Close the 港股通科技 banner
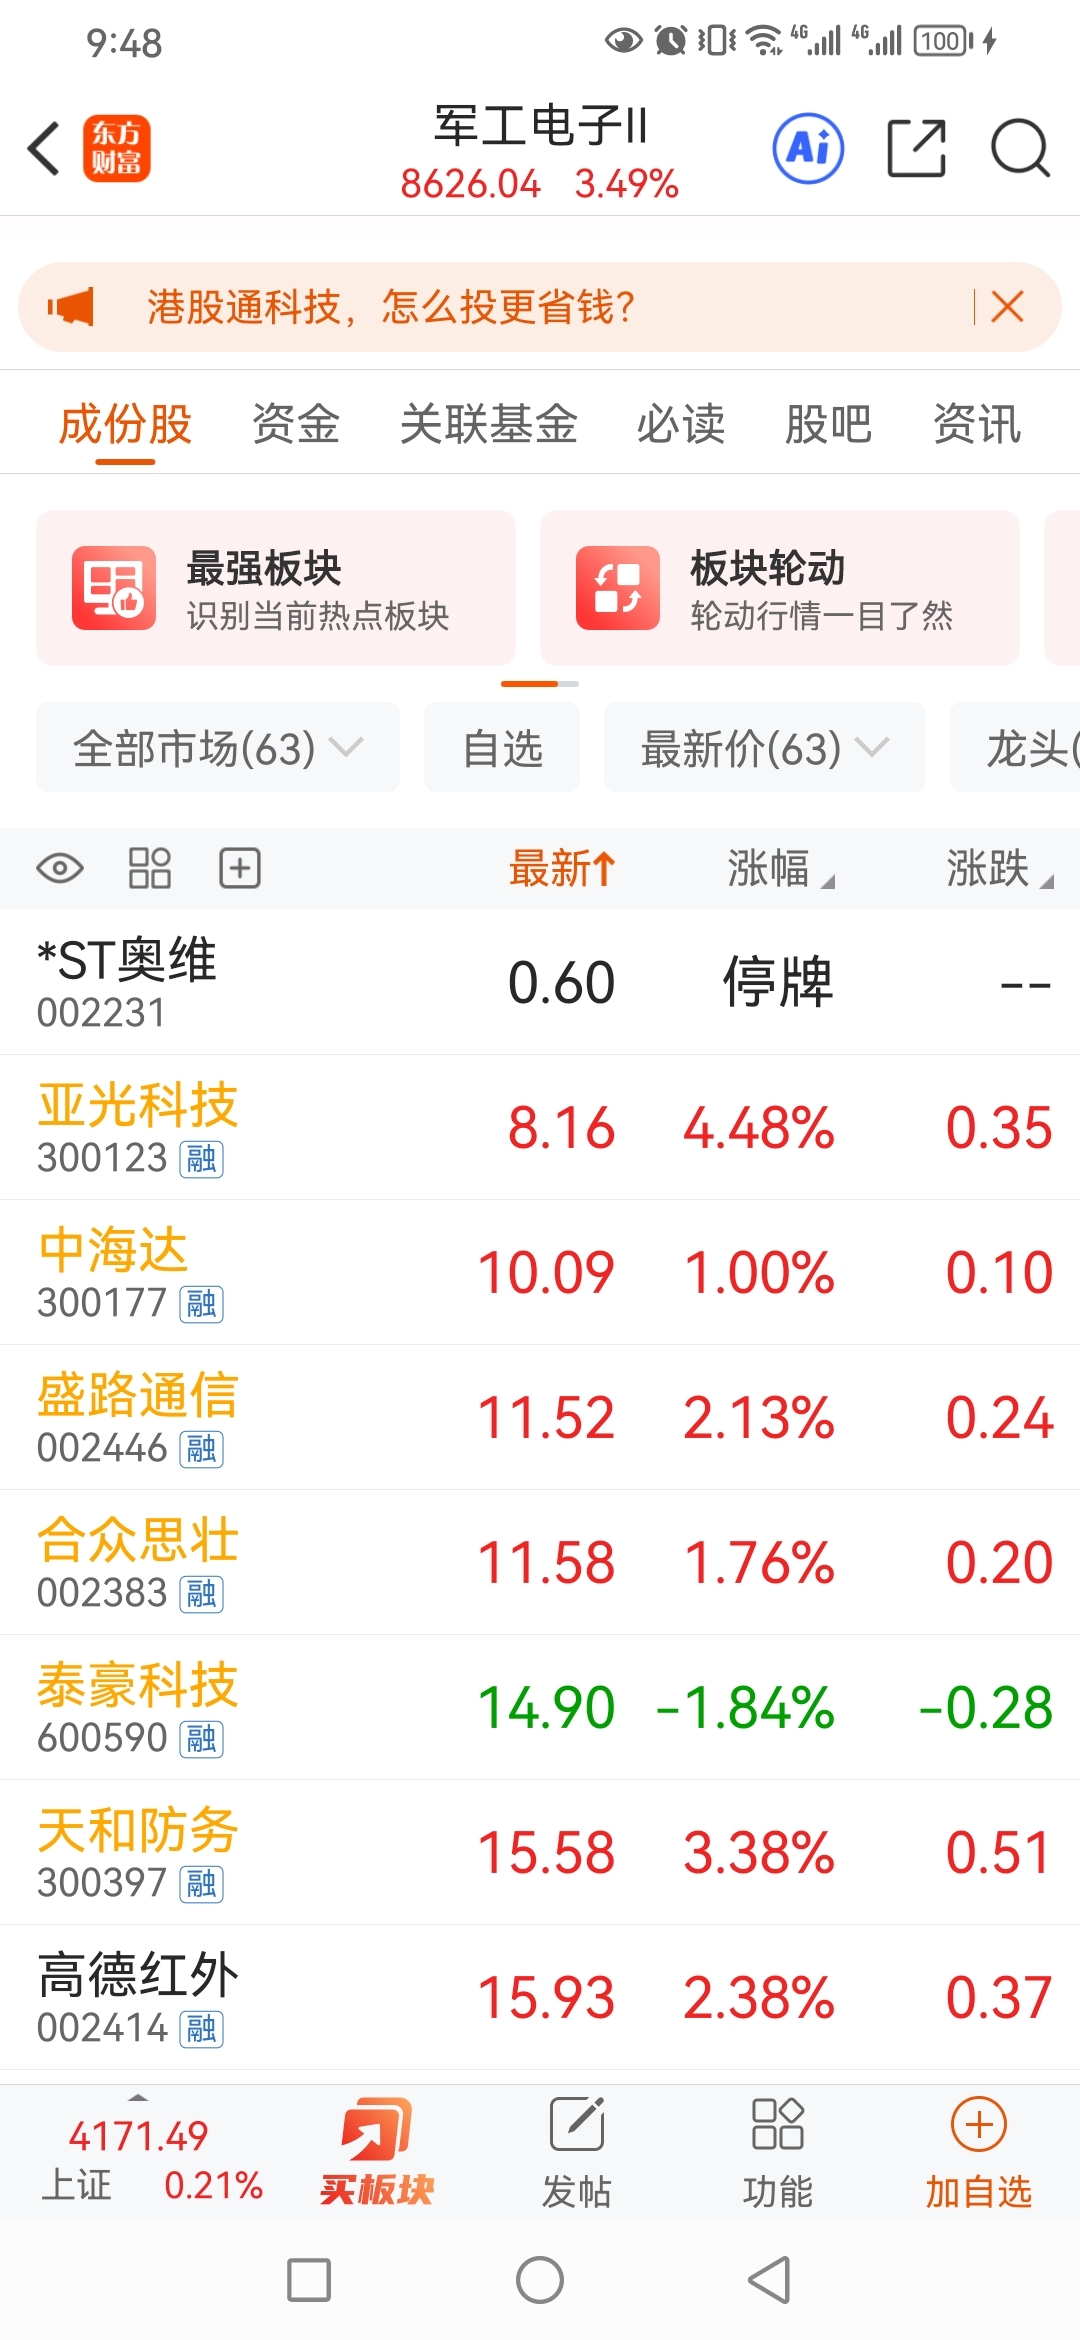1080x2340 pixels. pyautogui.click(x=1007, y=306)
